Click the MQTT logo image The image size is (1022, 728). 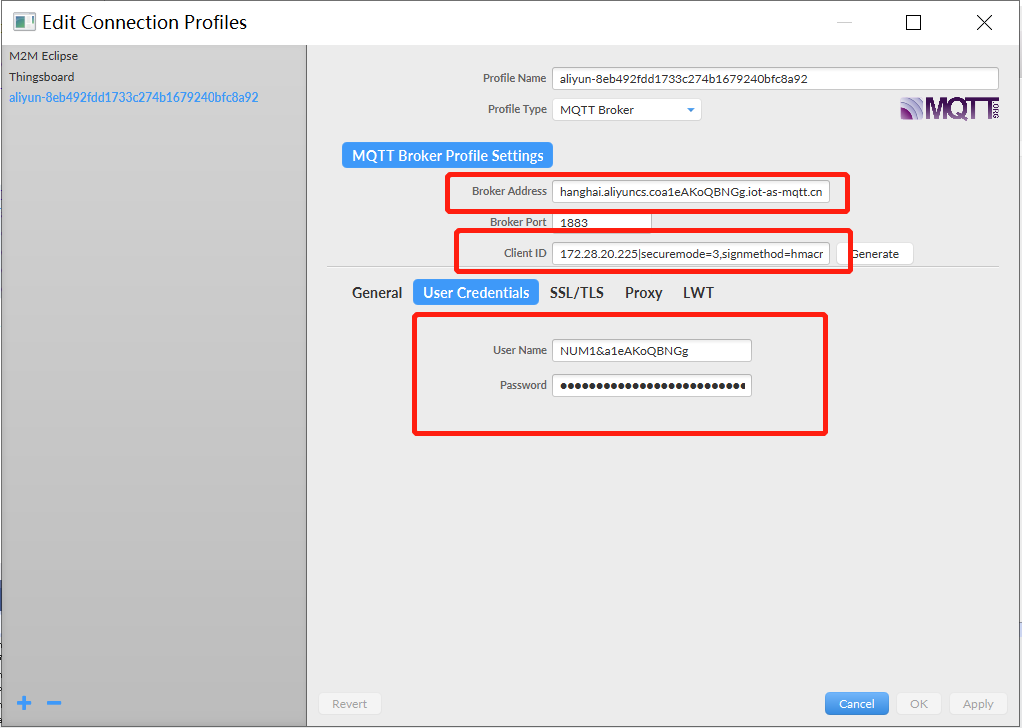click(x=949, y=108)
